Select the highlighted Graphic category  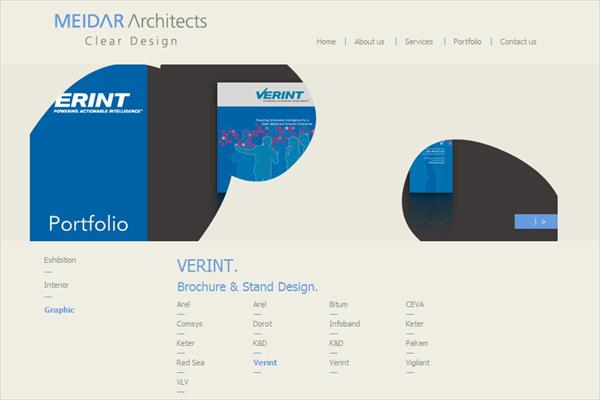coord(59,310)
